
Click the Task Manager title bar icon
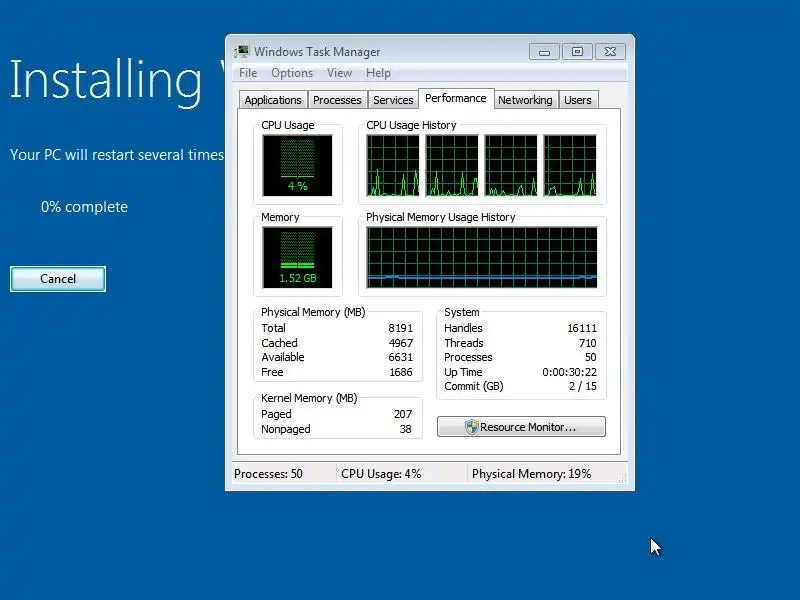coord(241,52)
